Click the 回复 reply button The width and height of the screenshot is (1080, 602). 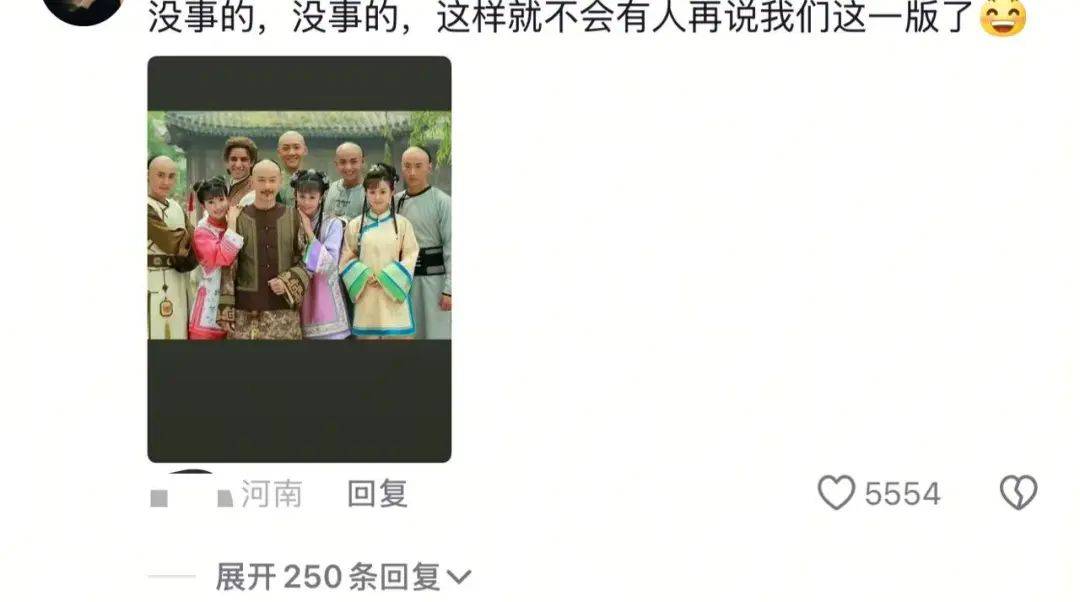377,494
